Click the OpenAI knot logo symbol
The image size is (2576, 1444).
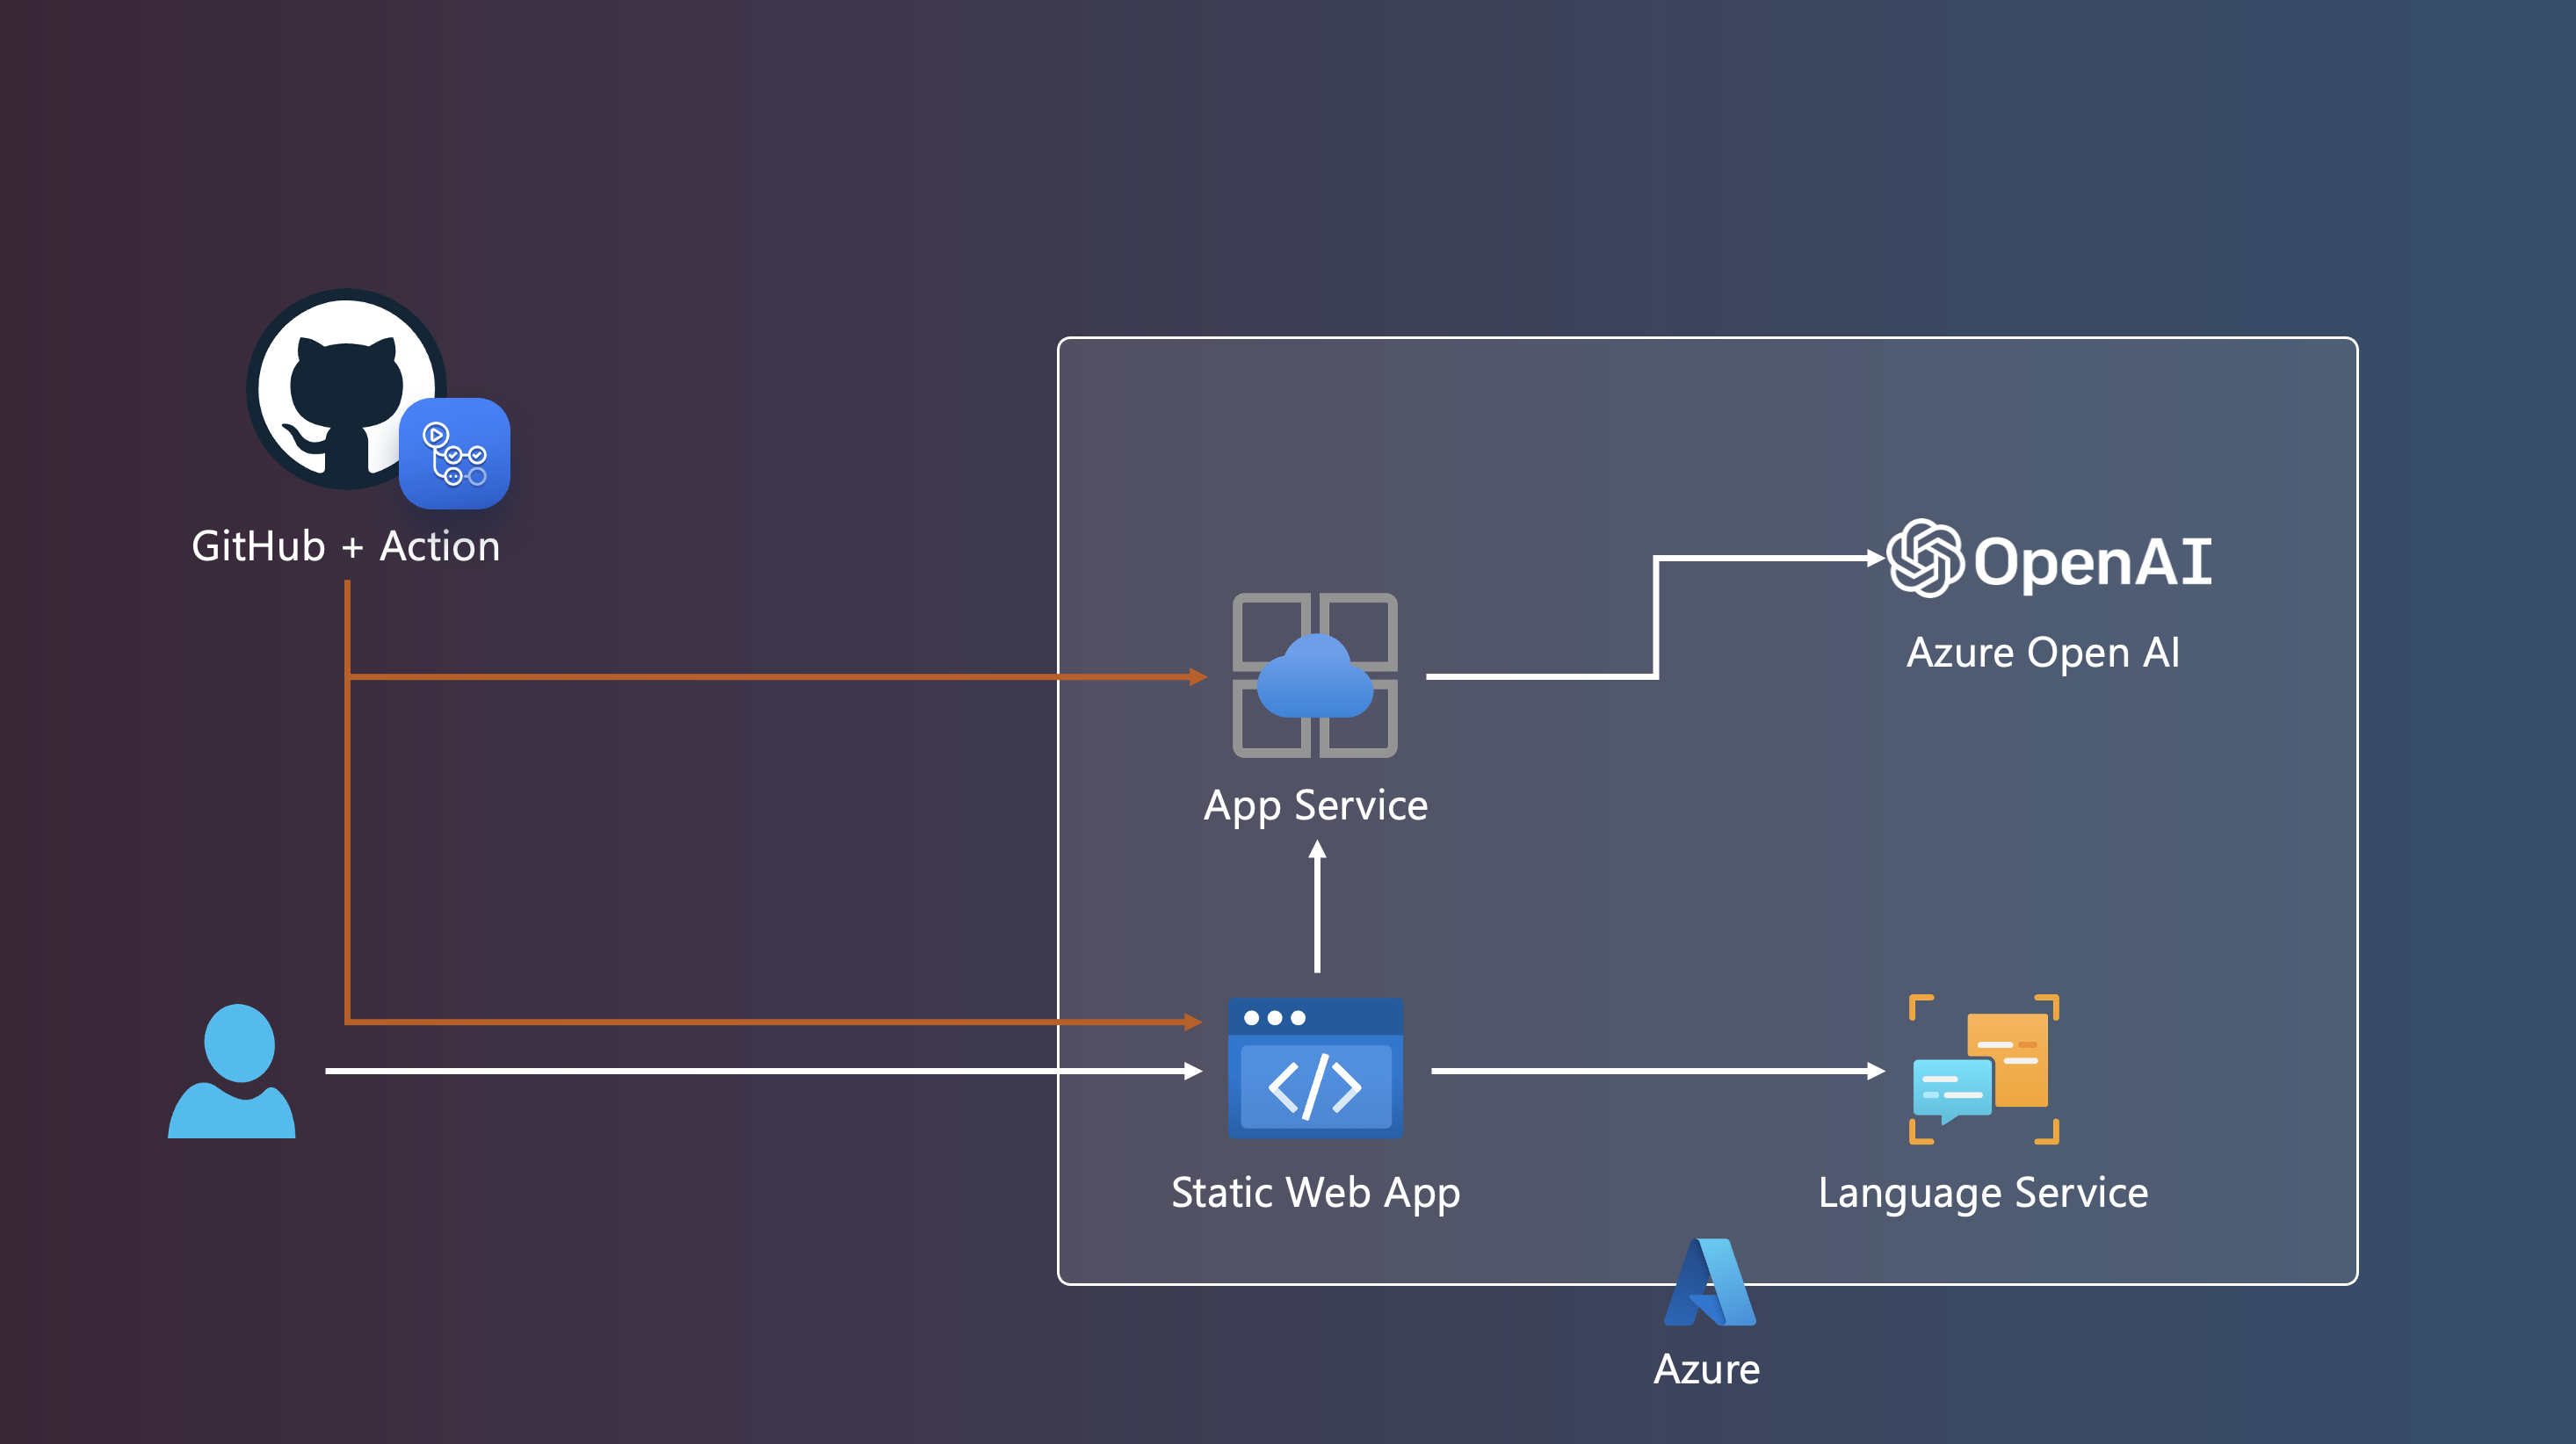pos(1925,558)
